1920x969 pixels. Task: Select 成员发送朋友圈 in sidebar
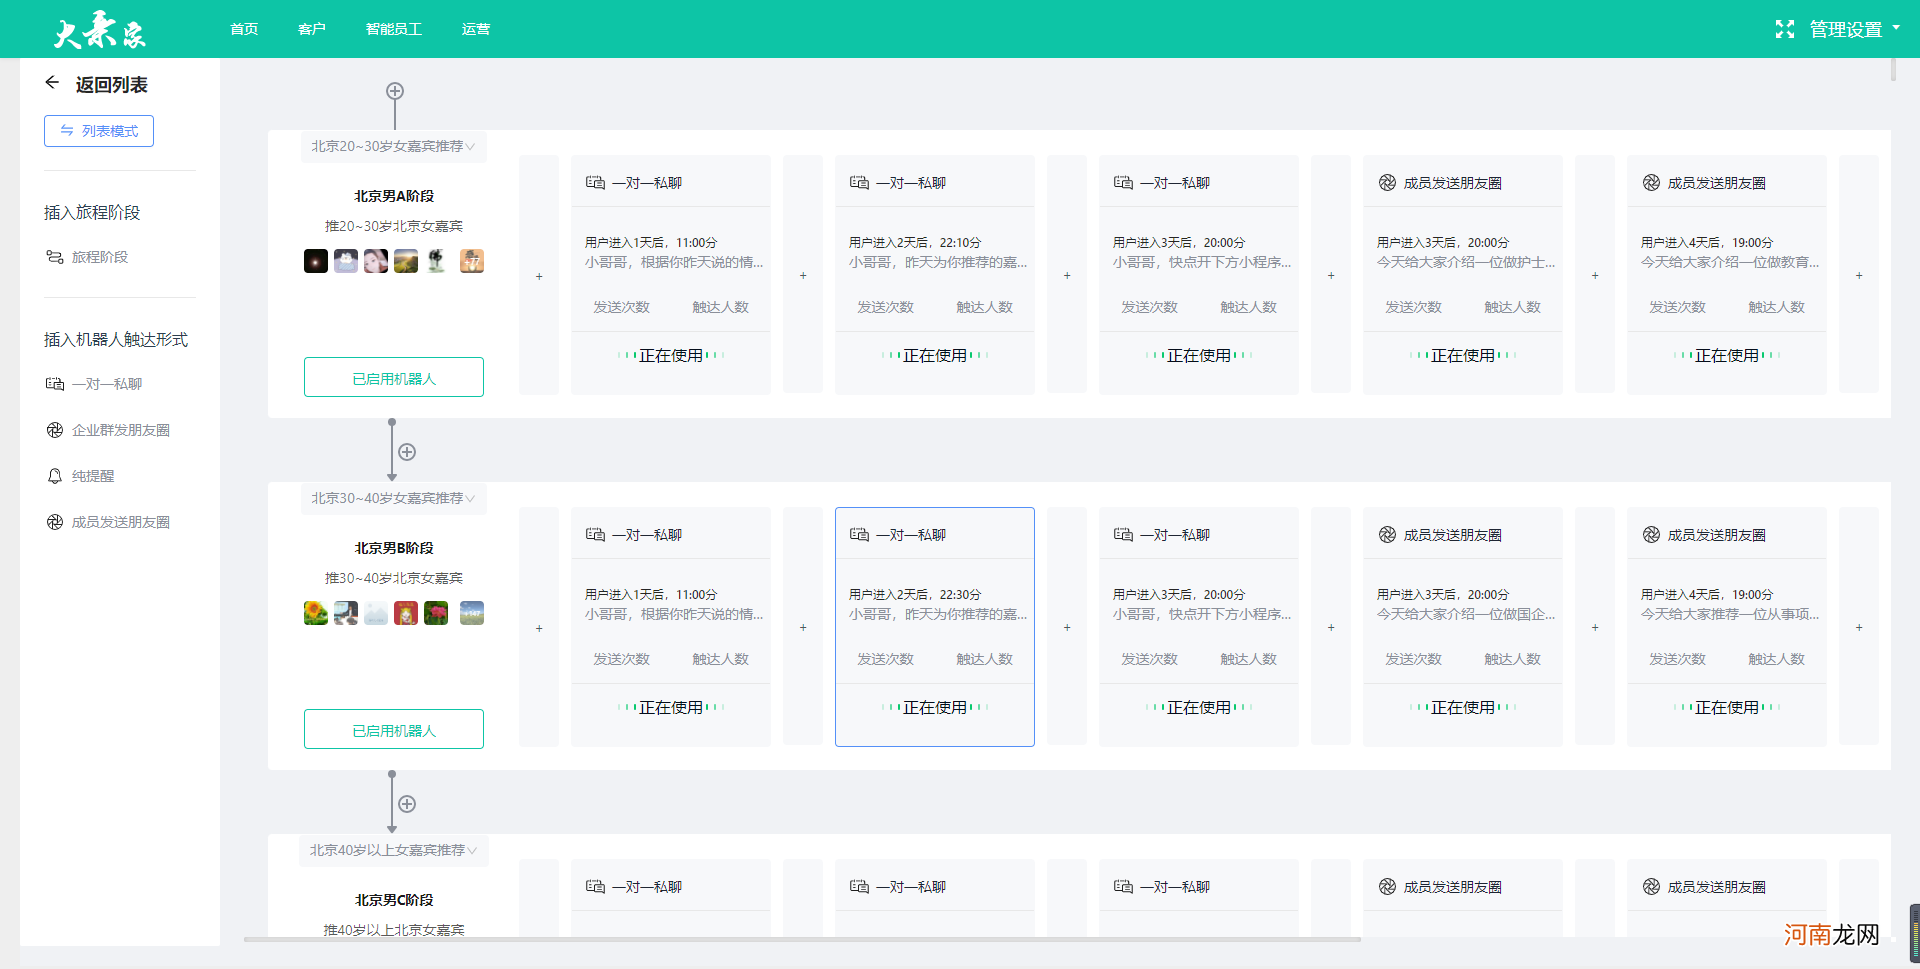point(108,522)
